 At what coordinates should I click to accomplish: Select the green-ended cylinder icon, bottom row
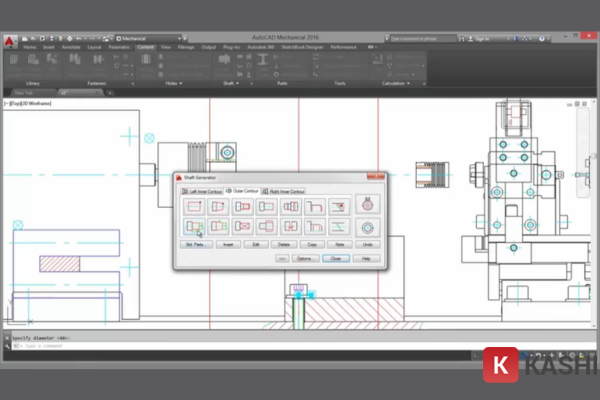tap(194, 226)
